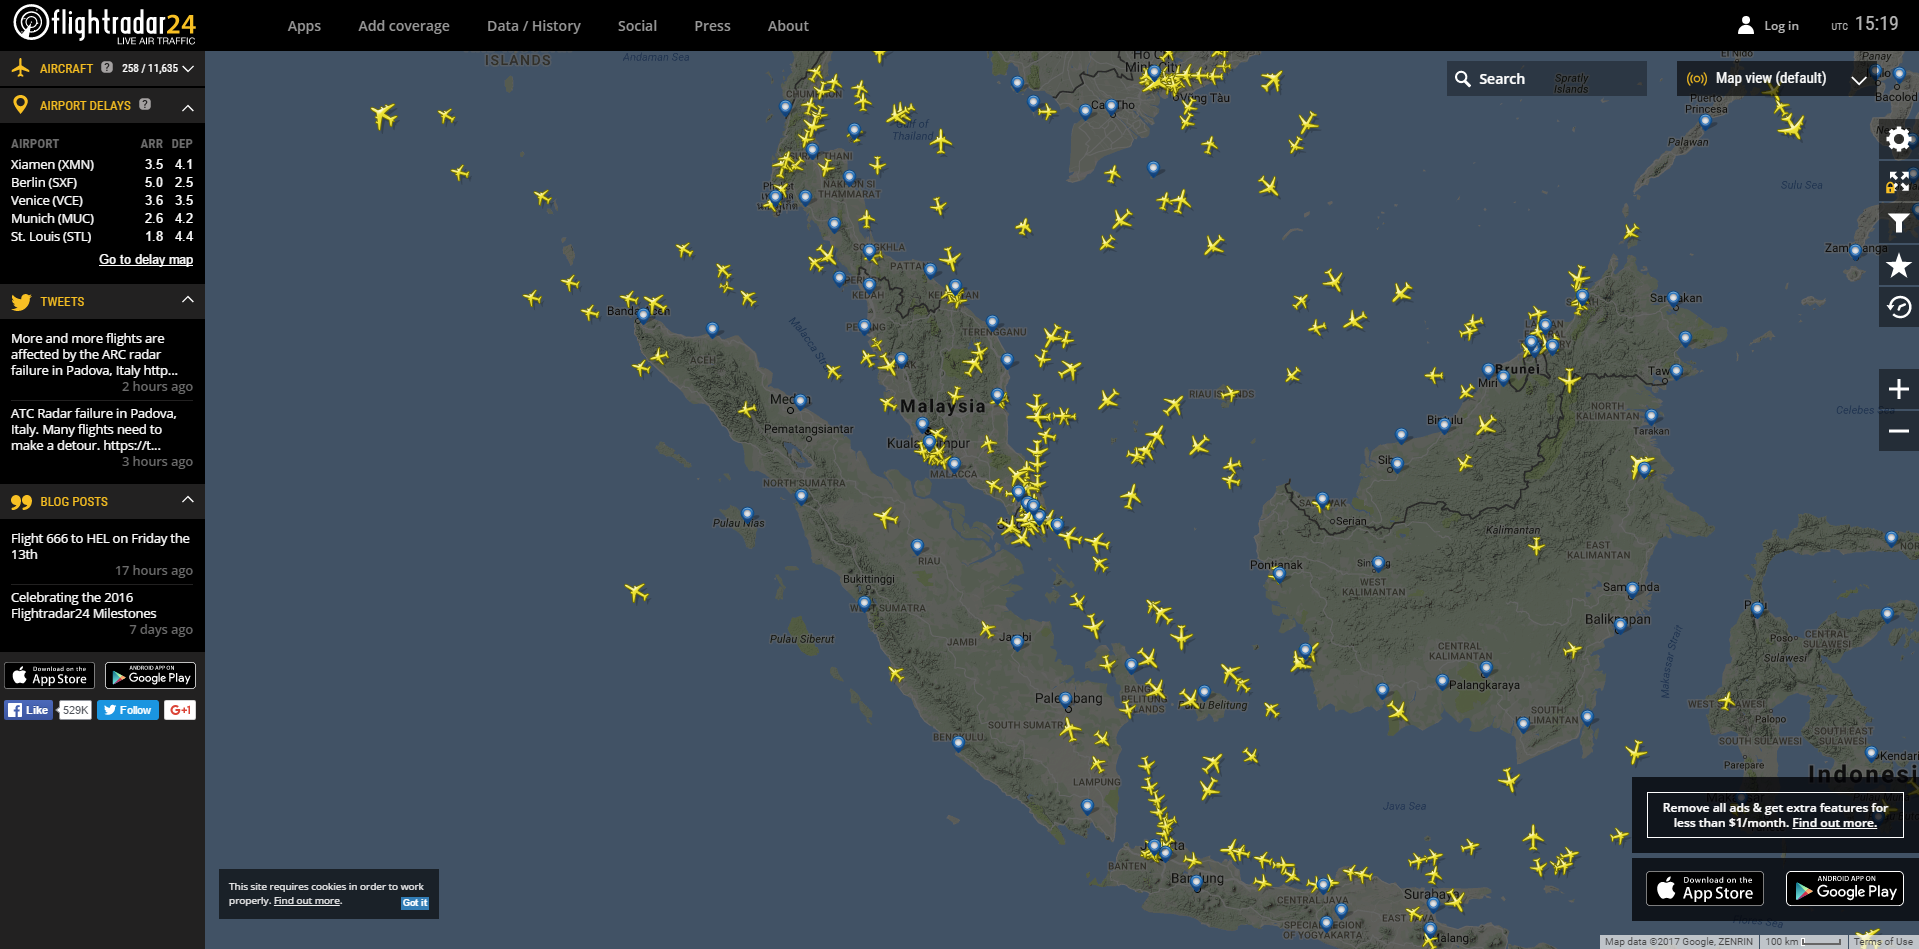Open the Map view (default) dropdown
The image size is (1919, 949).
point(1776,79)
